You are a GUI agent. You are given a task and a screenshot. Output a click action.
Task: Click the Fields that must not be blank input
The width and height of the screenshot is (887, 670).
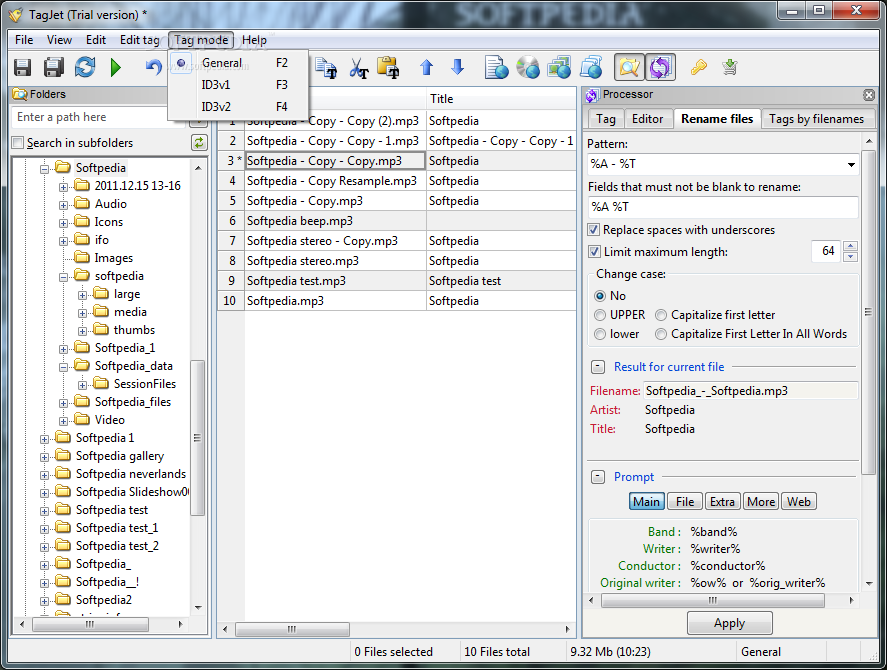[723, 207]
